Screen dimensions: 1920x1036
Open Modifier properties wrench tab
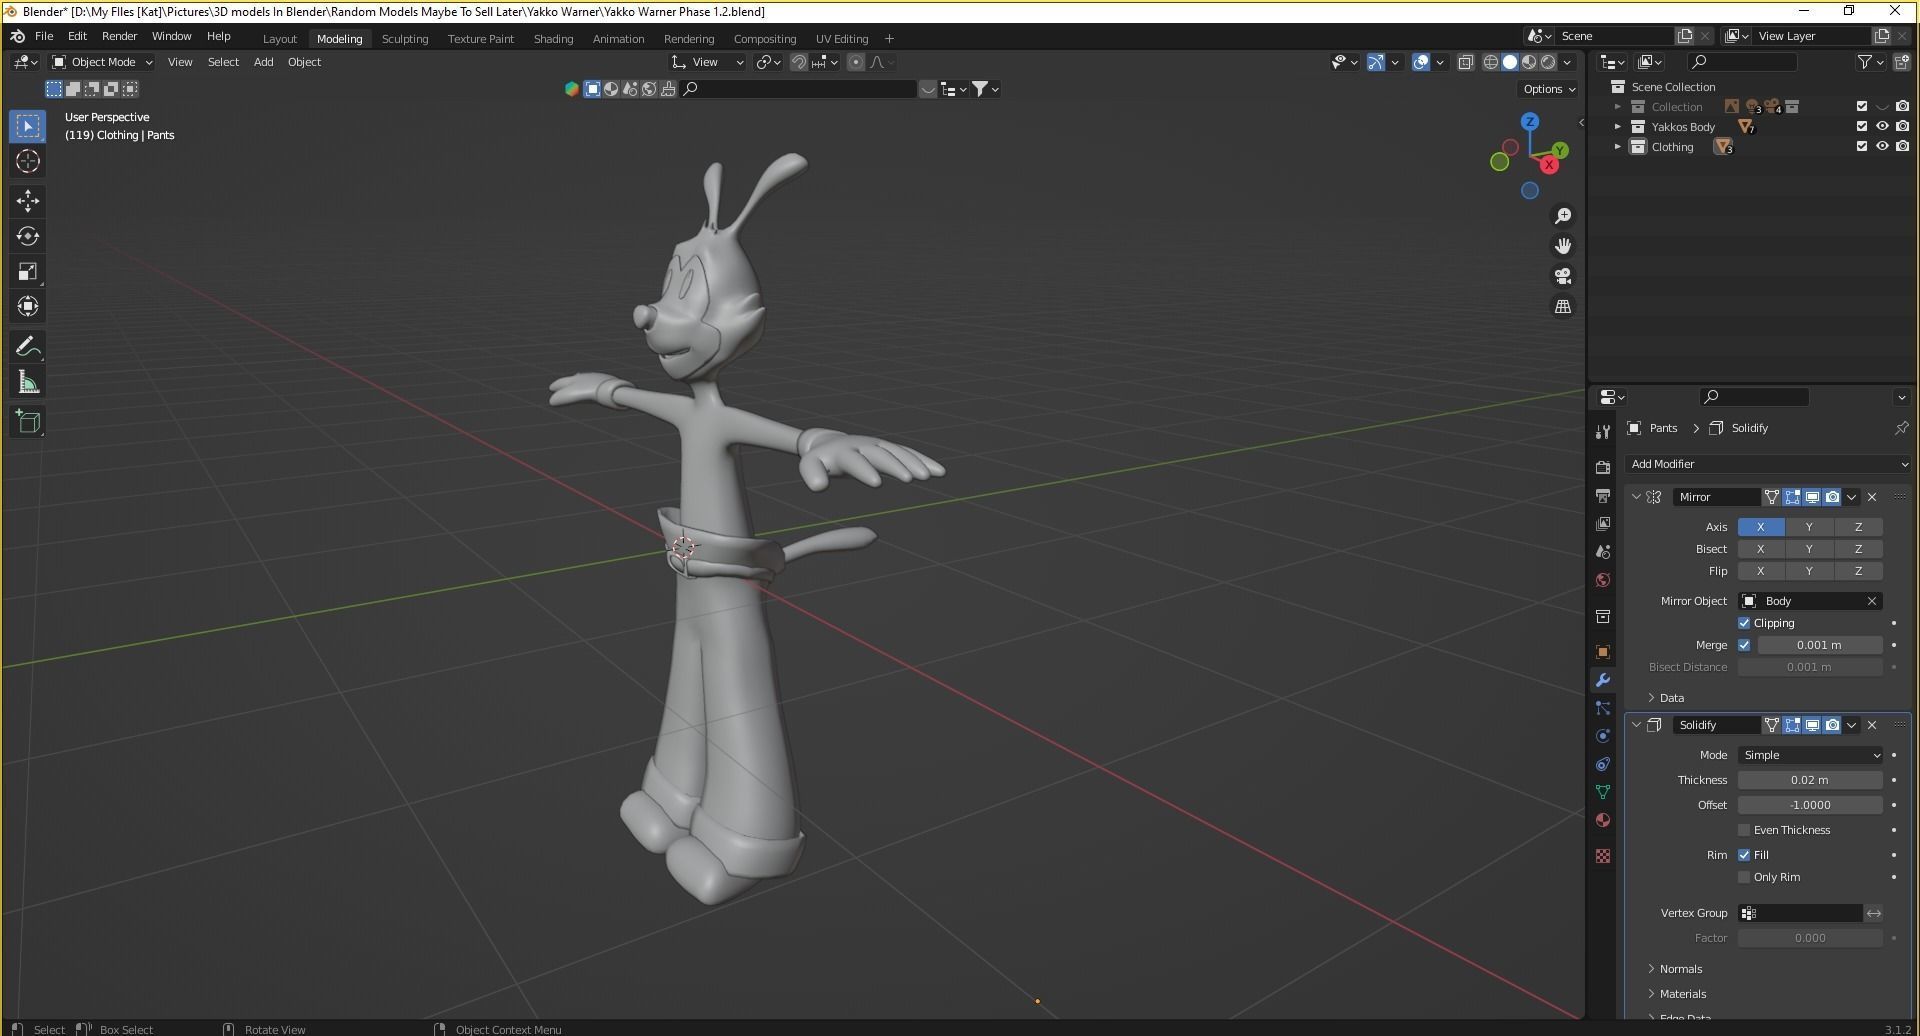pyautogui.click(x=1603, y=680)
